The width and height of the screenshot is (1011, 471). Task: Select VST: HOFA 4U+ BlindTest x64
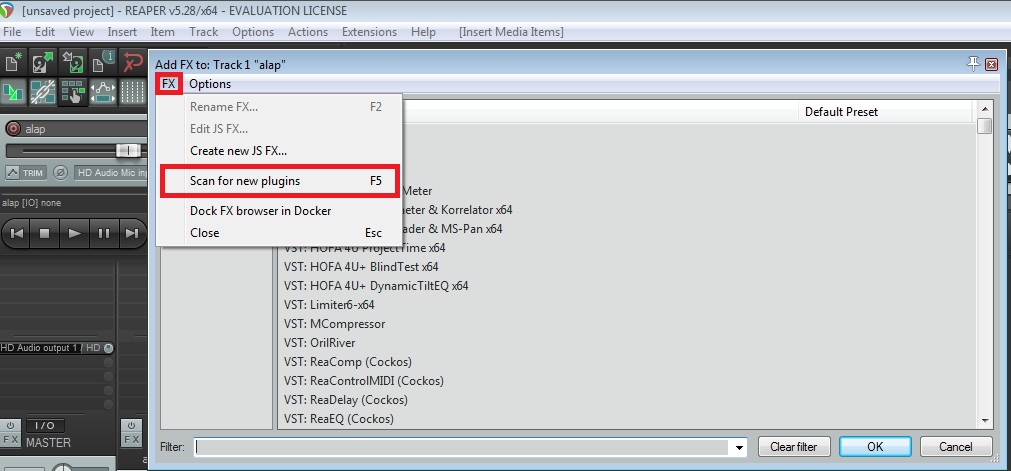point(361,266)
